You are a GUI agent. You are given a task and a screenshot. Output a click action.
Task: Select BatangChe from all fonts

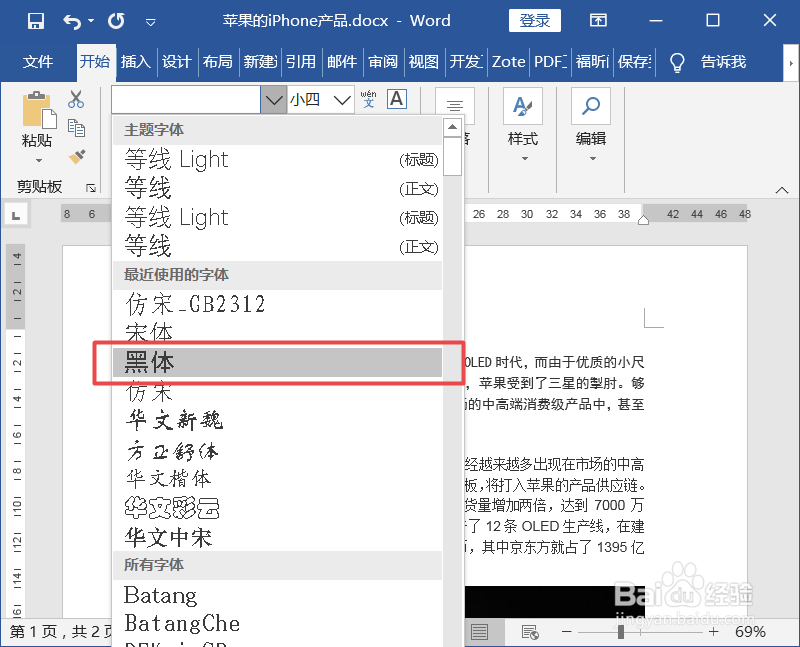click(x=278, y=624)
